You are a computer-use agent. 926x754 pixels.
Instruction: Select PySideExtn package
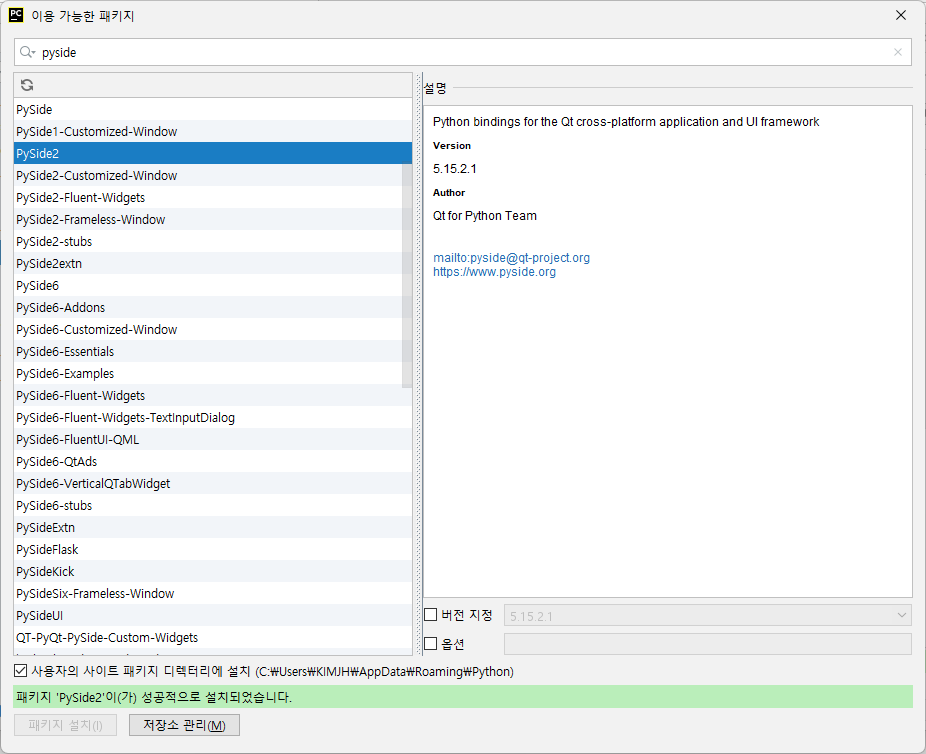point(213,527)
